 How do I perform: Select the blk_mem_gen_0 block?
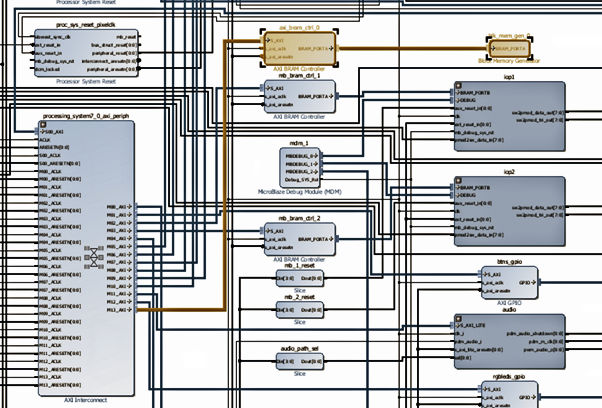(509, 49)
